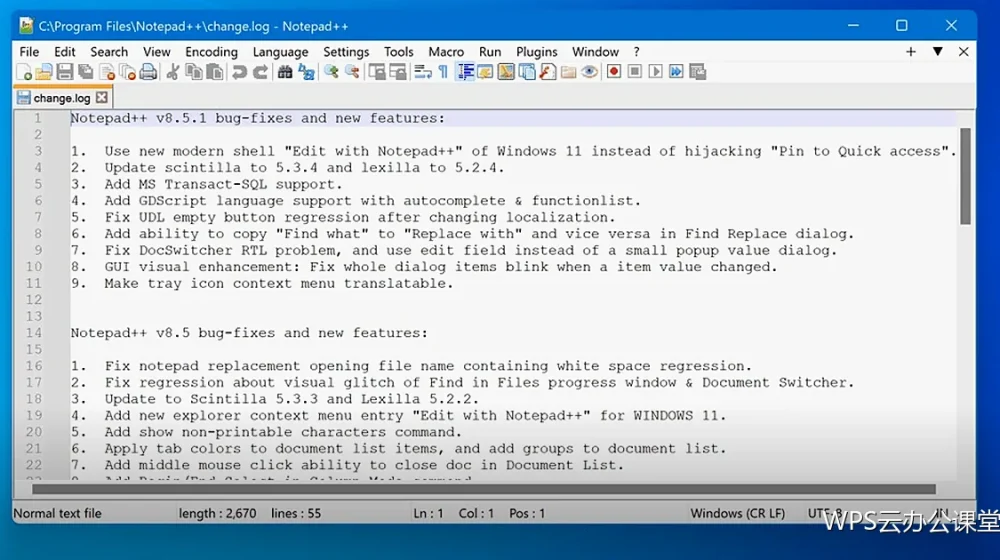The height and width of the screenshot is (560, 1000).
Task: Save the current file via floppy icon
Action: tap(64, 72)
